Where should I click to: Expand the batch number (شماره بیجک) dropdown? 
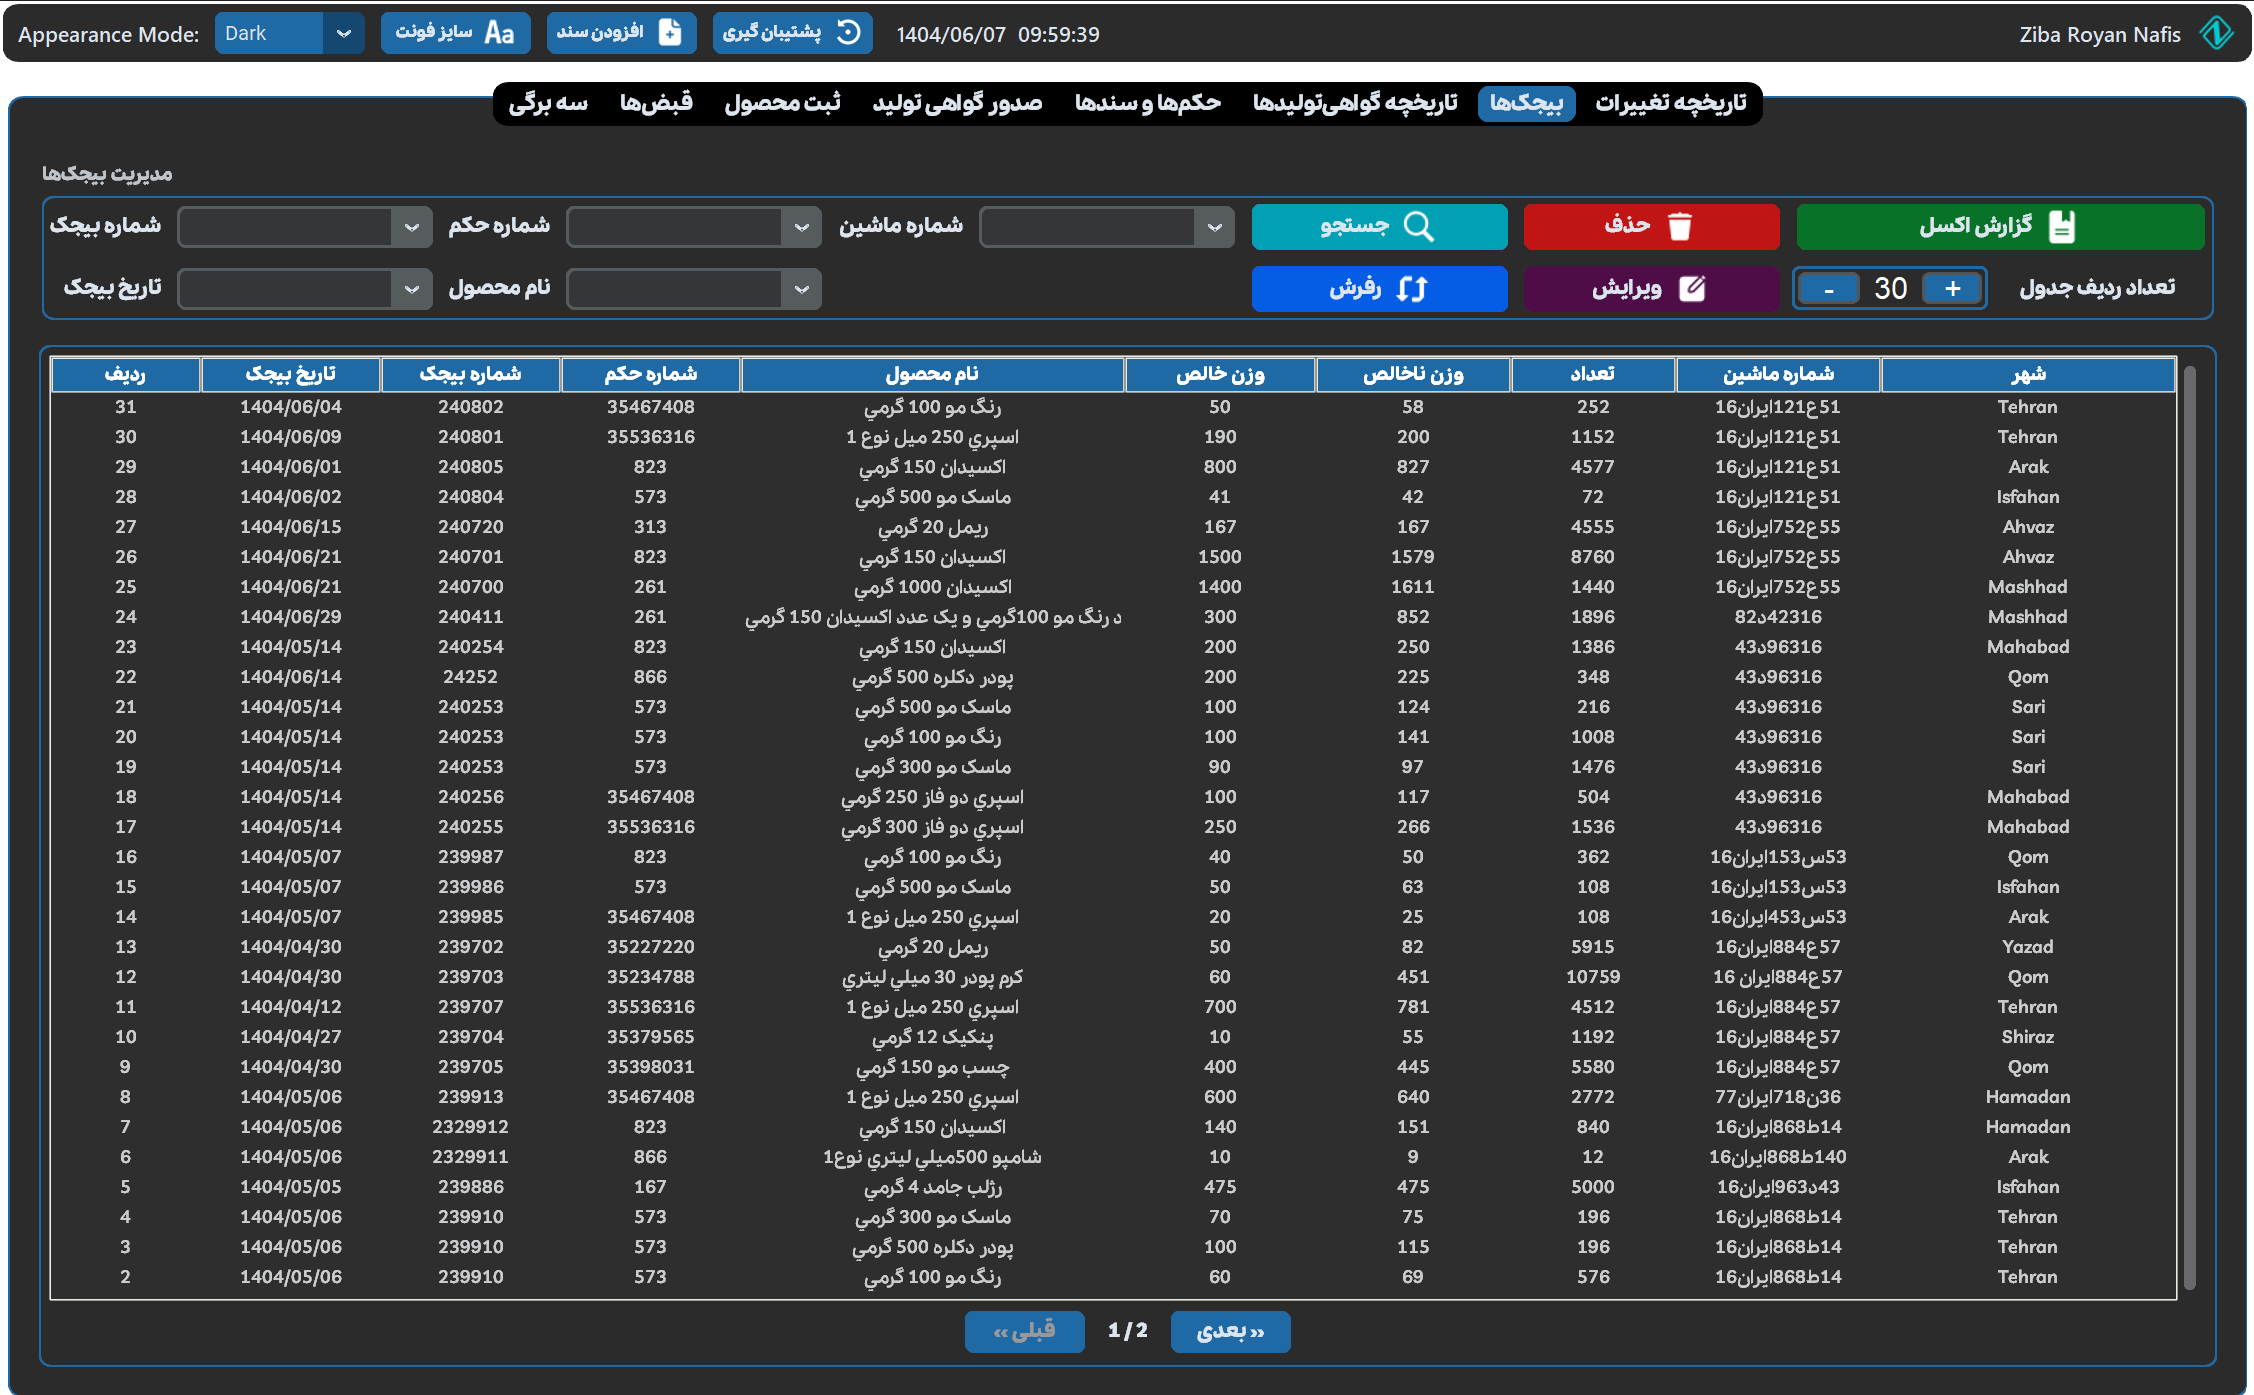tap(411, 227)
